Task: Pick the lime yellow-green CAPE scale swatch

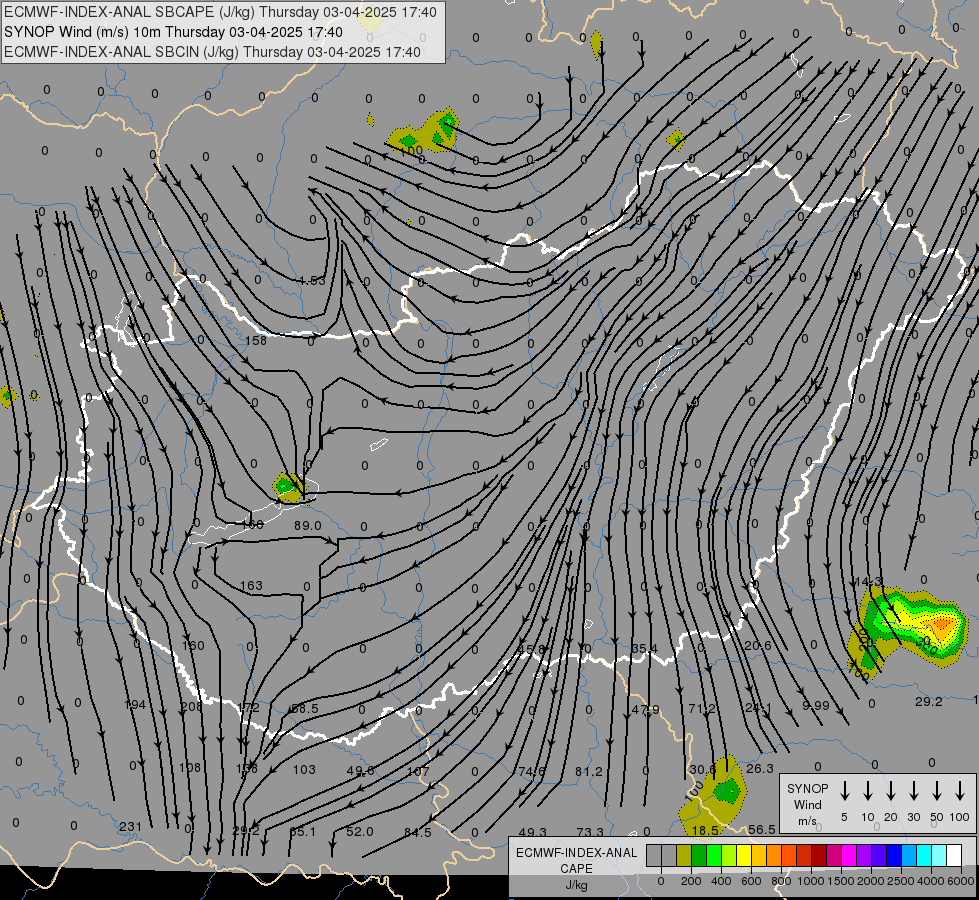Action: (729, 856)
